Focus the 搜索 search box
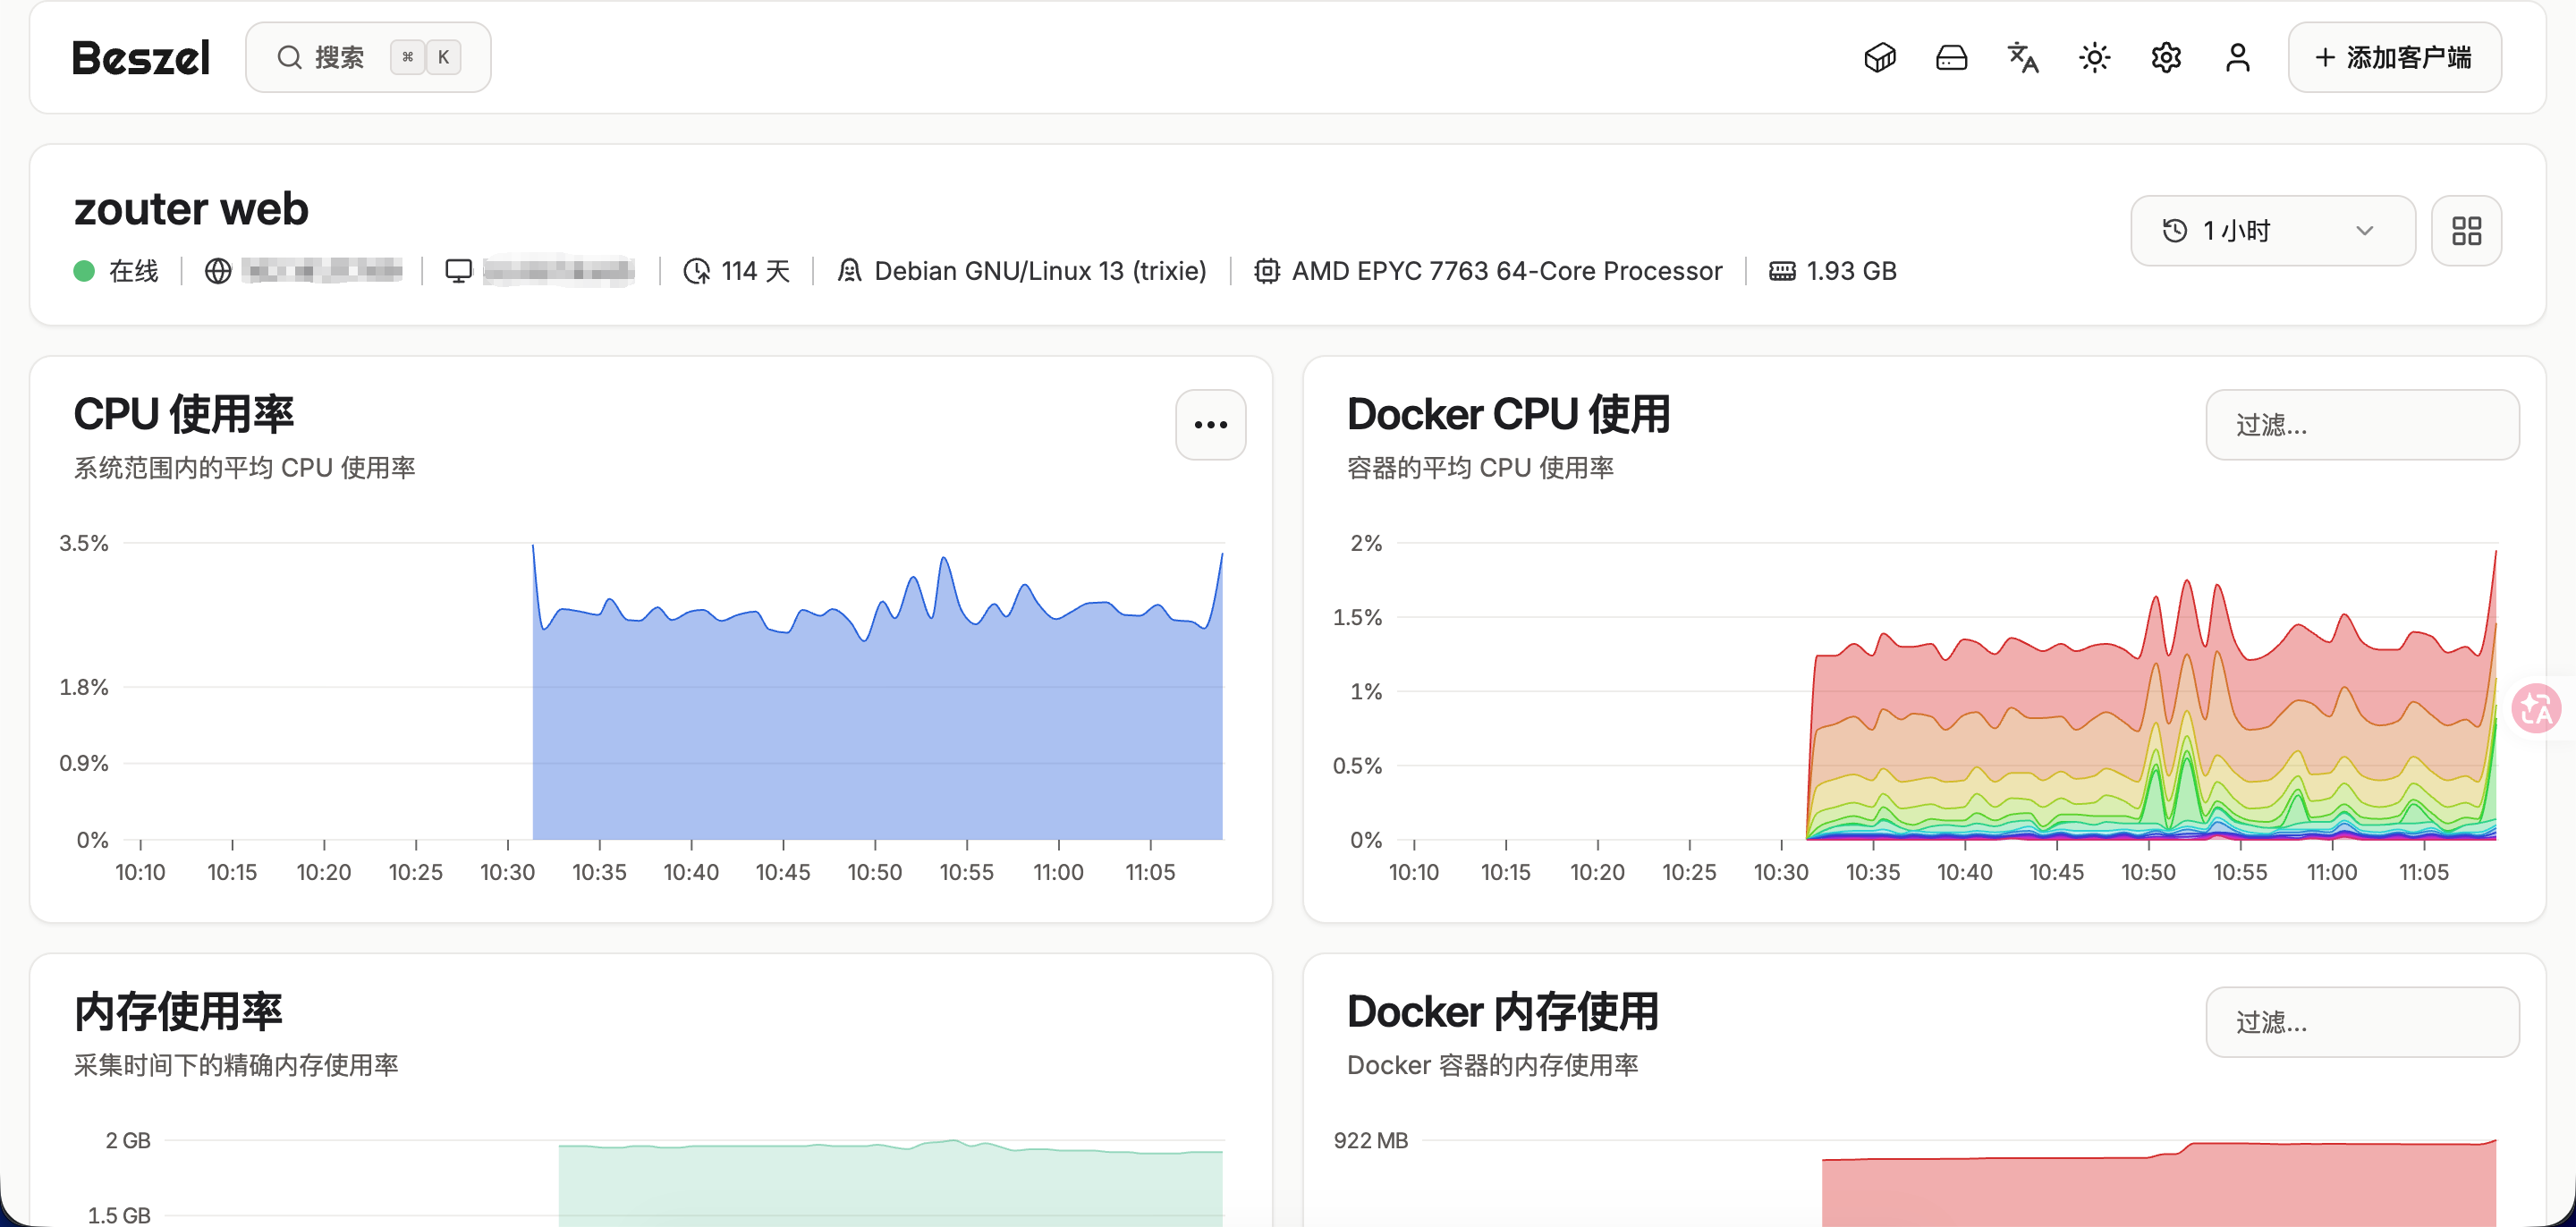This screenshot has width=2576, height=1227. click(x=368, y=58)
